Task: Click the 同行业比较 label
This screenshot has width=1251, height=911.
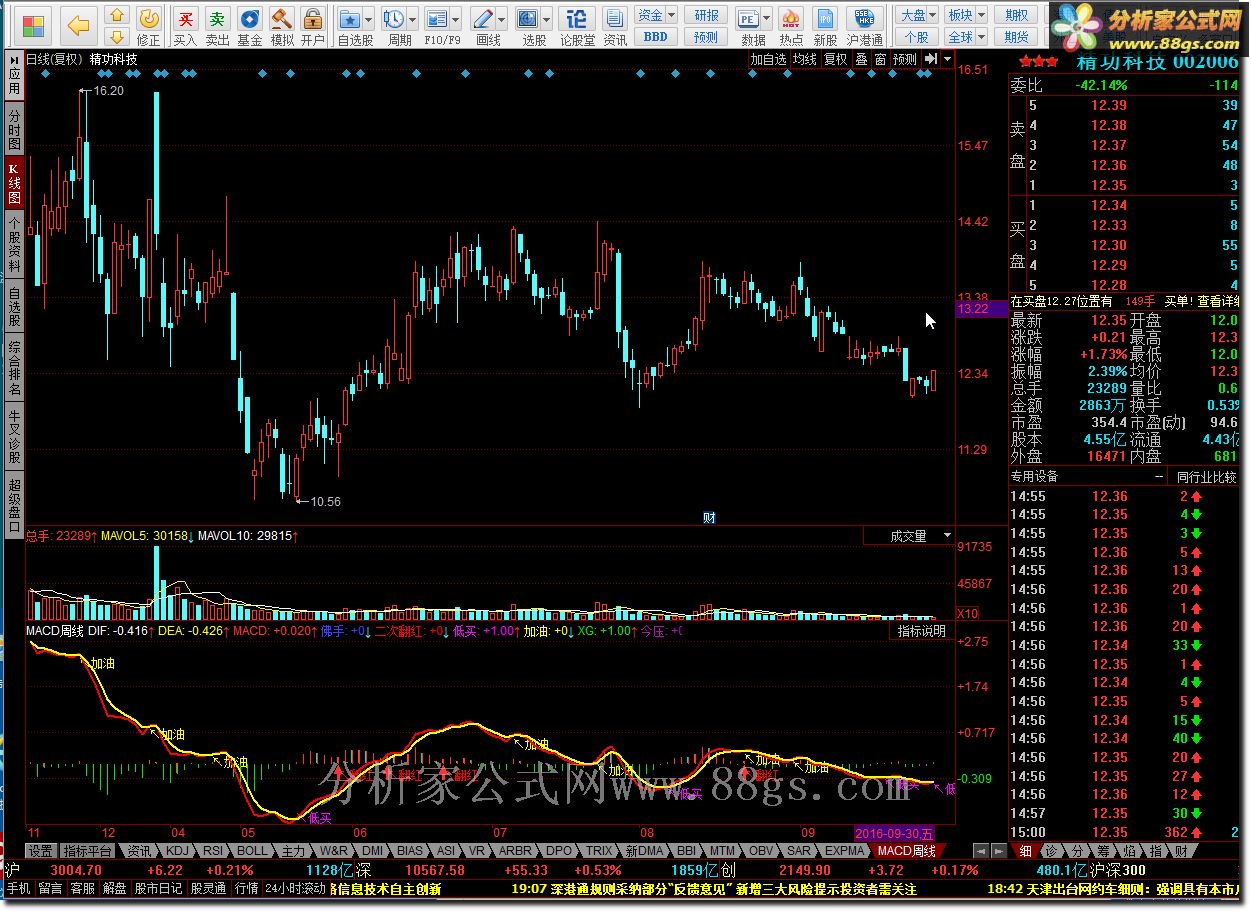Action: tap(1207, 477)
